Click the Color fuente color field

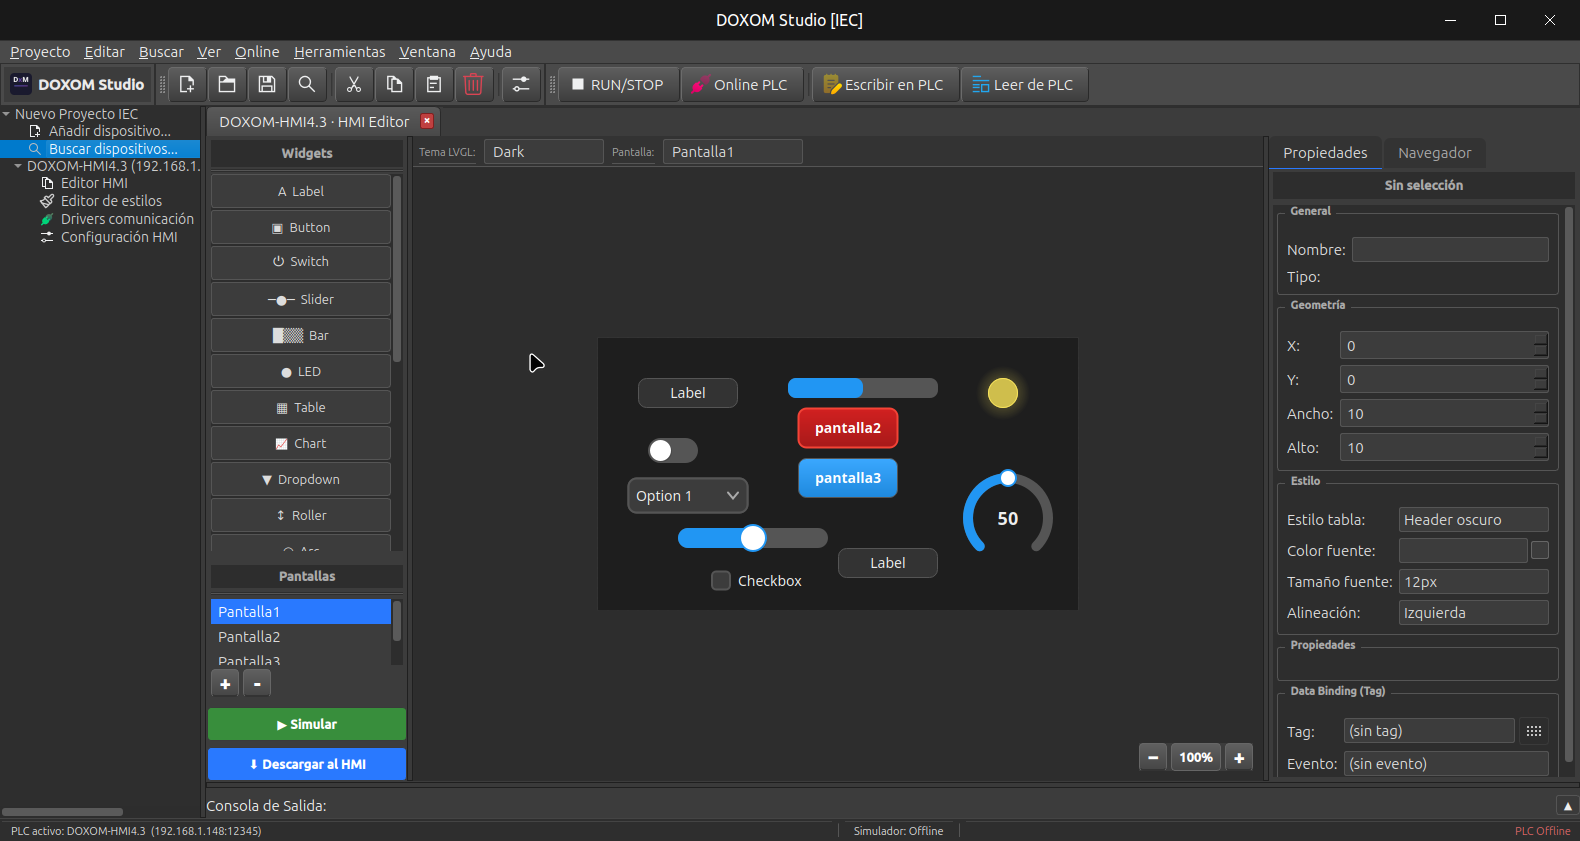(1463, 551)
